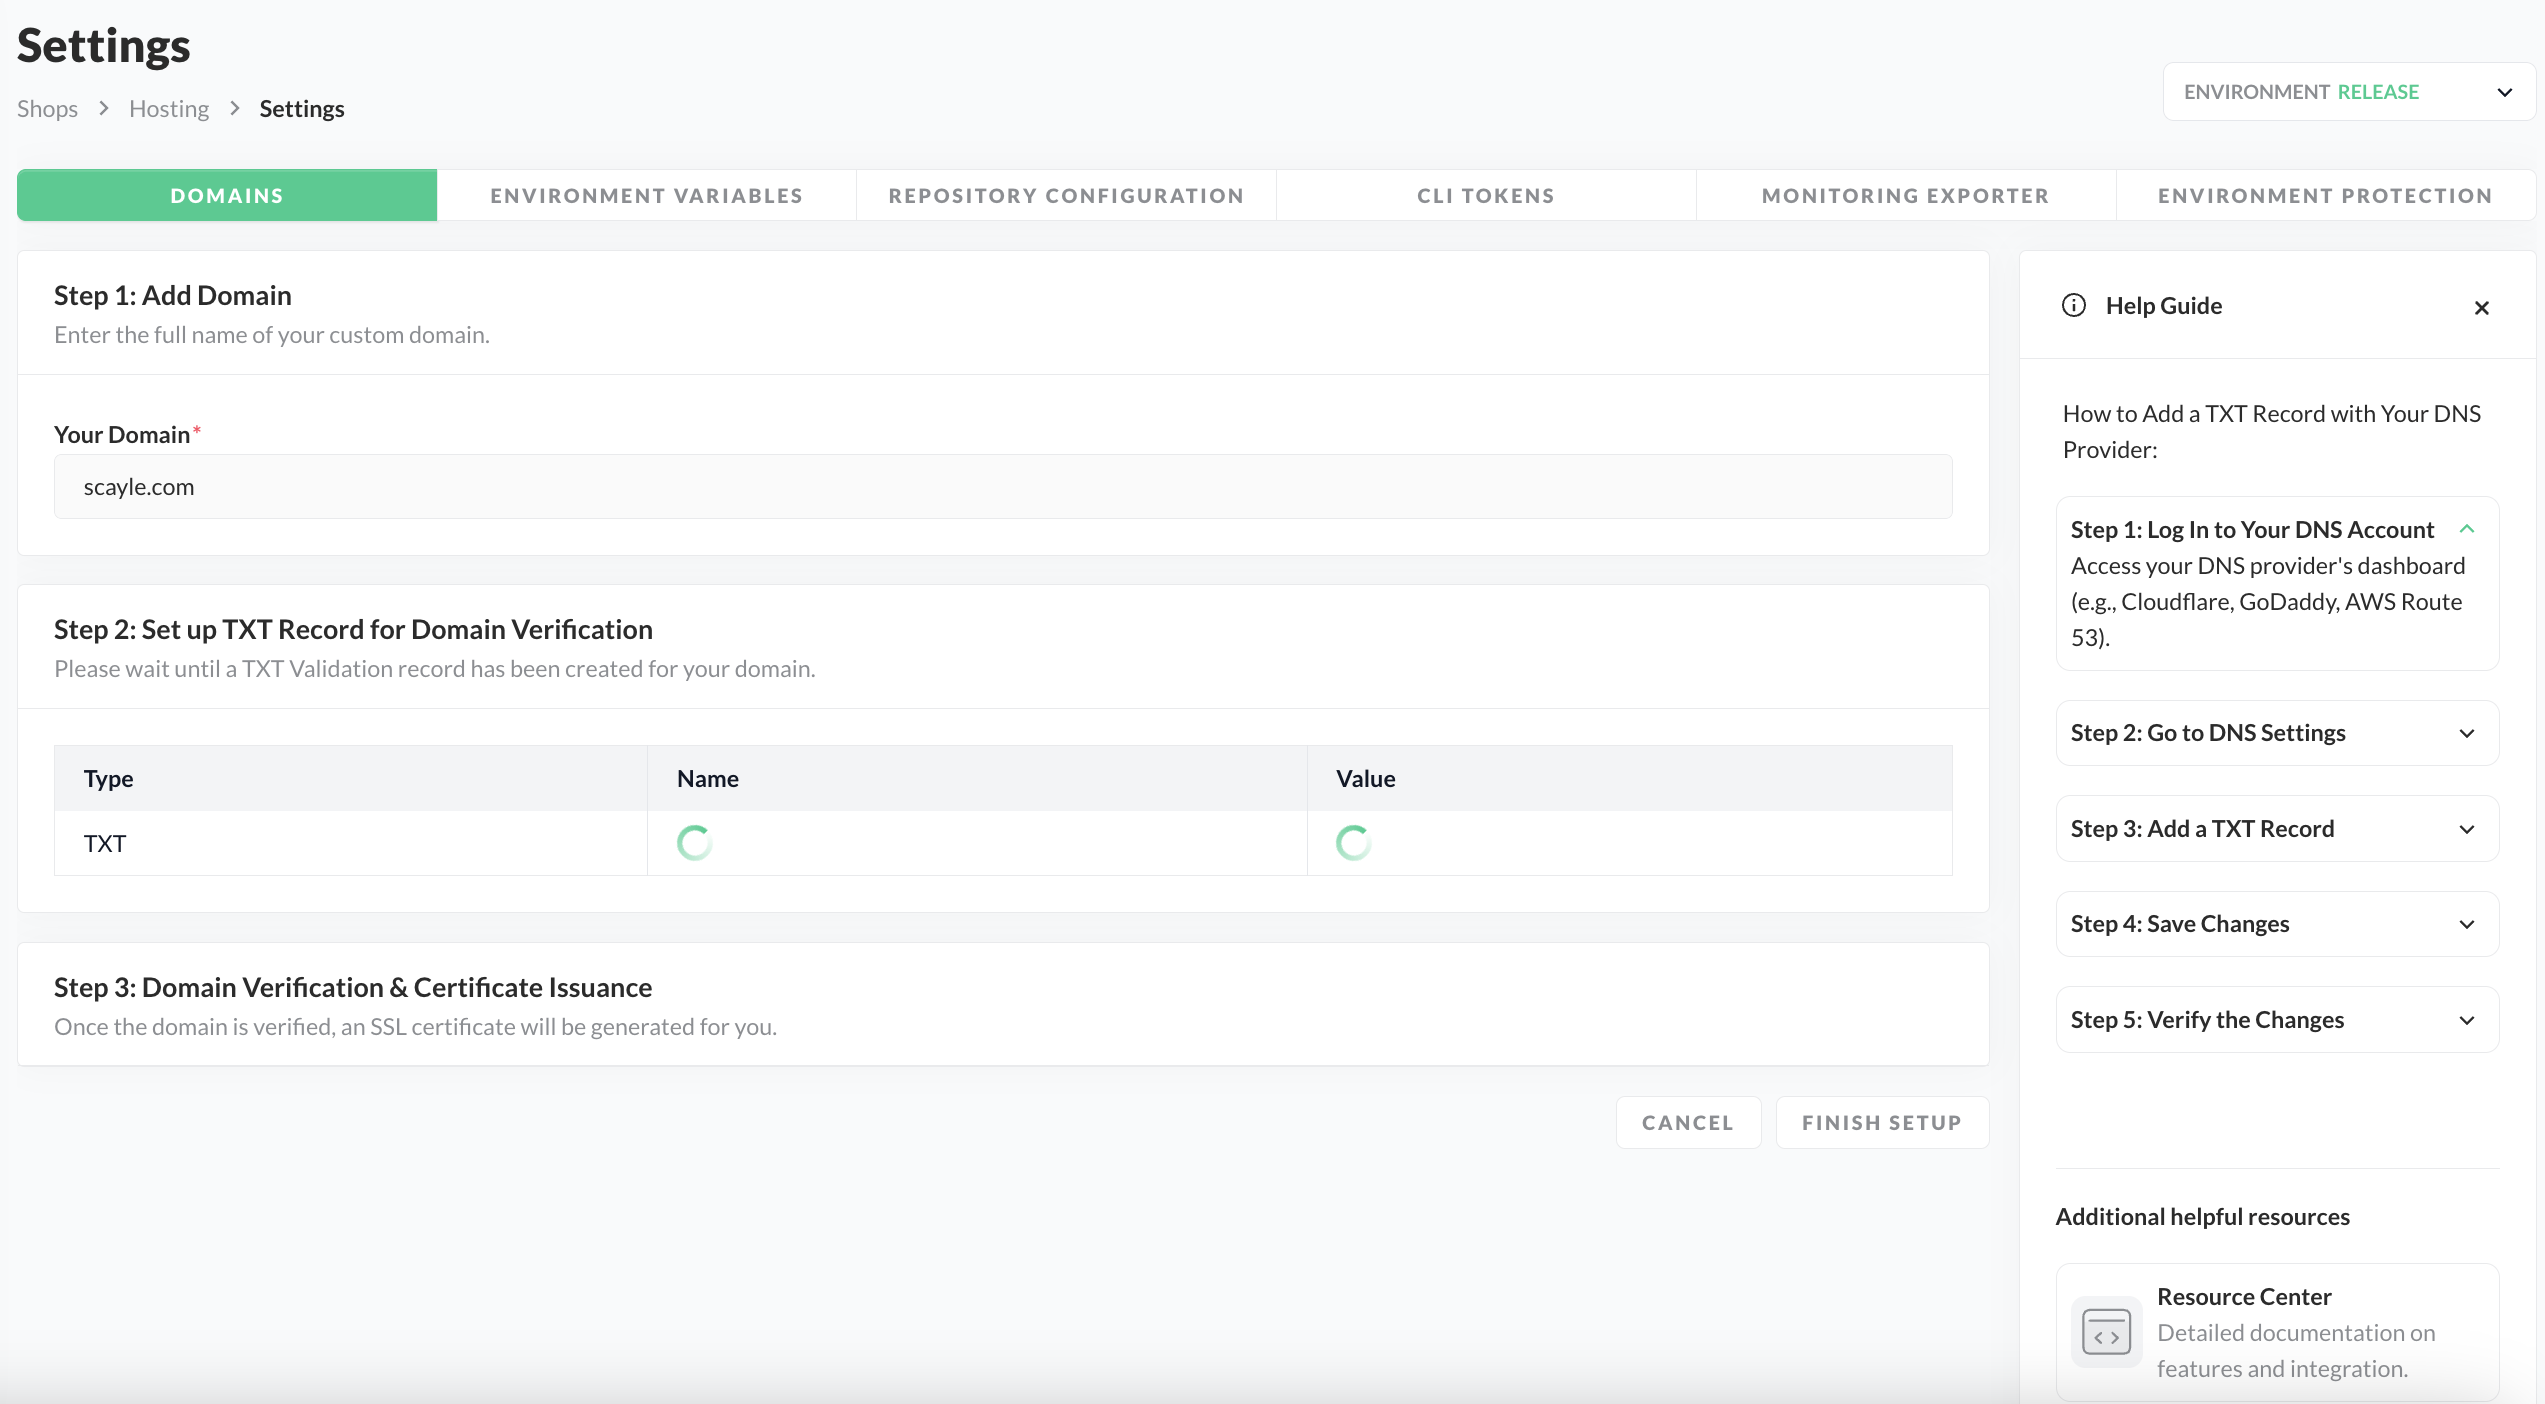Click breadcrumb arrow after Hosting
Screen dimensions: 2545x1404
tap(235, 108)
